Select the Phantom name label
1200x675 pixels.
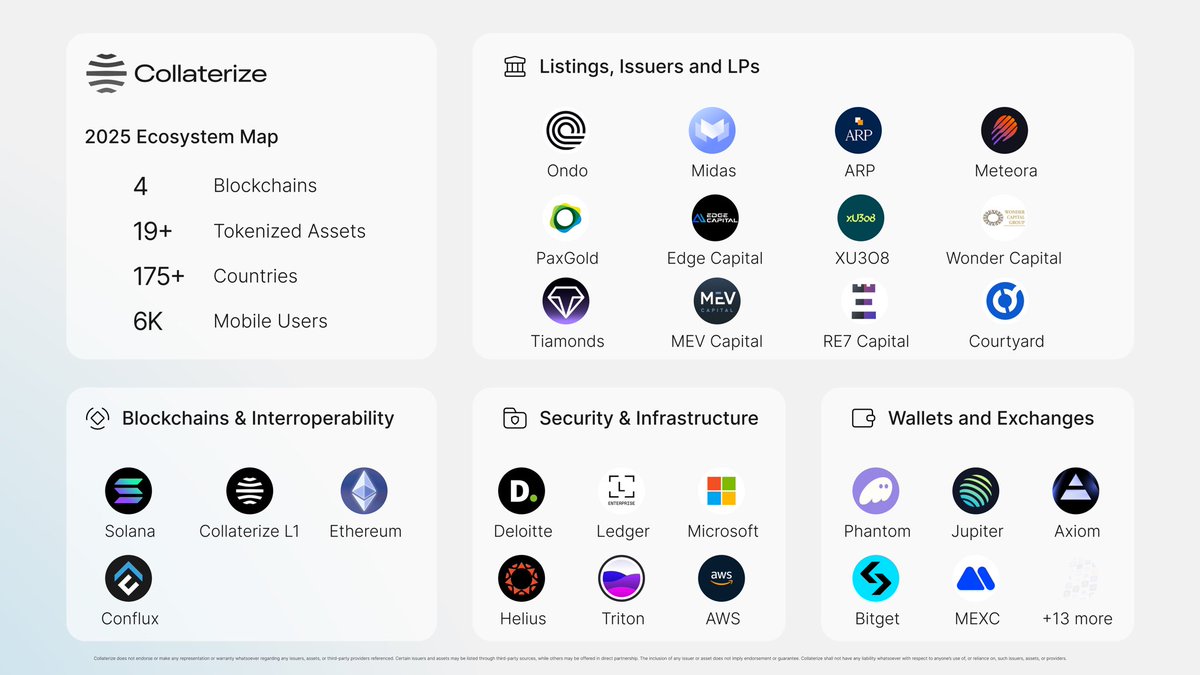(877, 531)
